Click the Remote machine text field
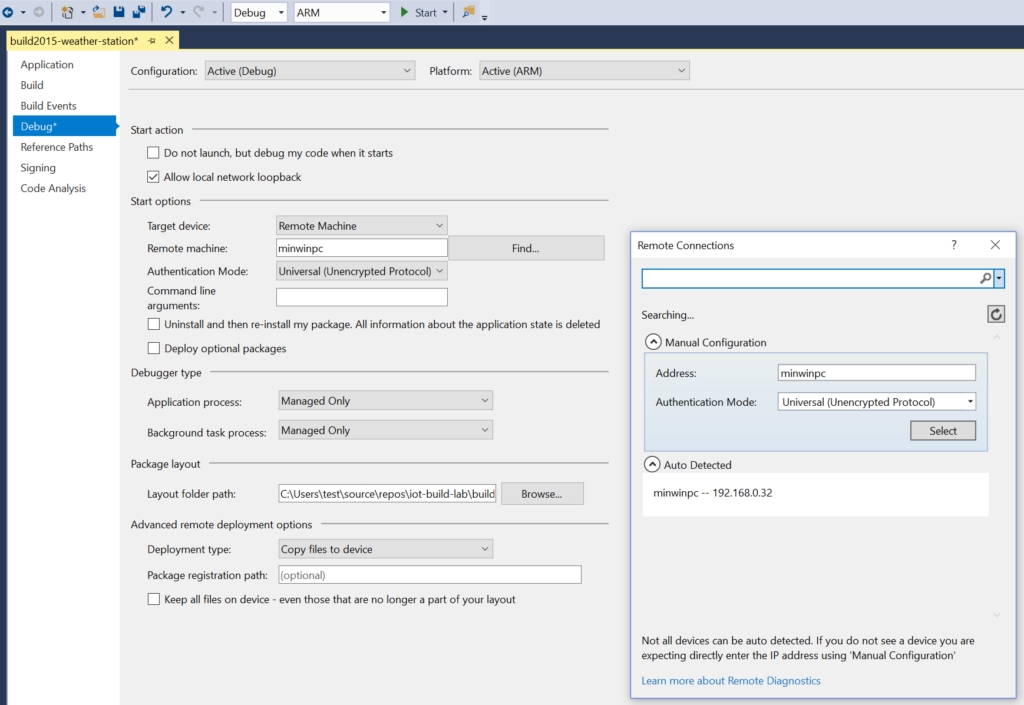1024x705 pixels. (362, 248)
